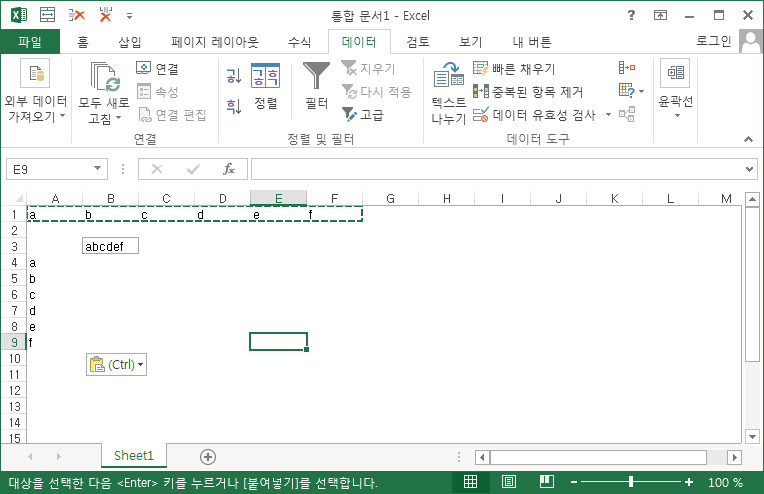
Task: Toggle ribbon display options button
Action: pos(660,15)
